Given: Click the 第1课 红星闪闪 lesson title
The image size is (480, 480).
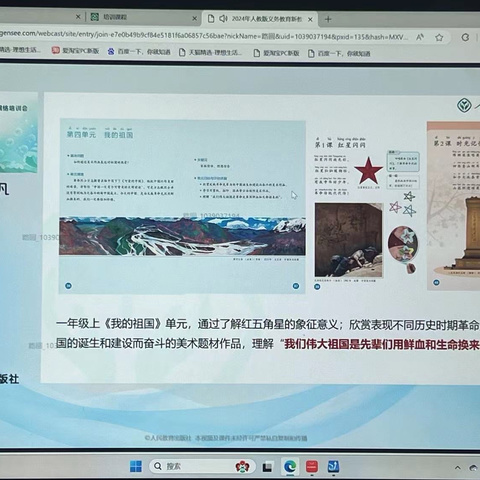Looking at the screenshot, I should [340, 145].
